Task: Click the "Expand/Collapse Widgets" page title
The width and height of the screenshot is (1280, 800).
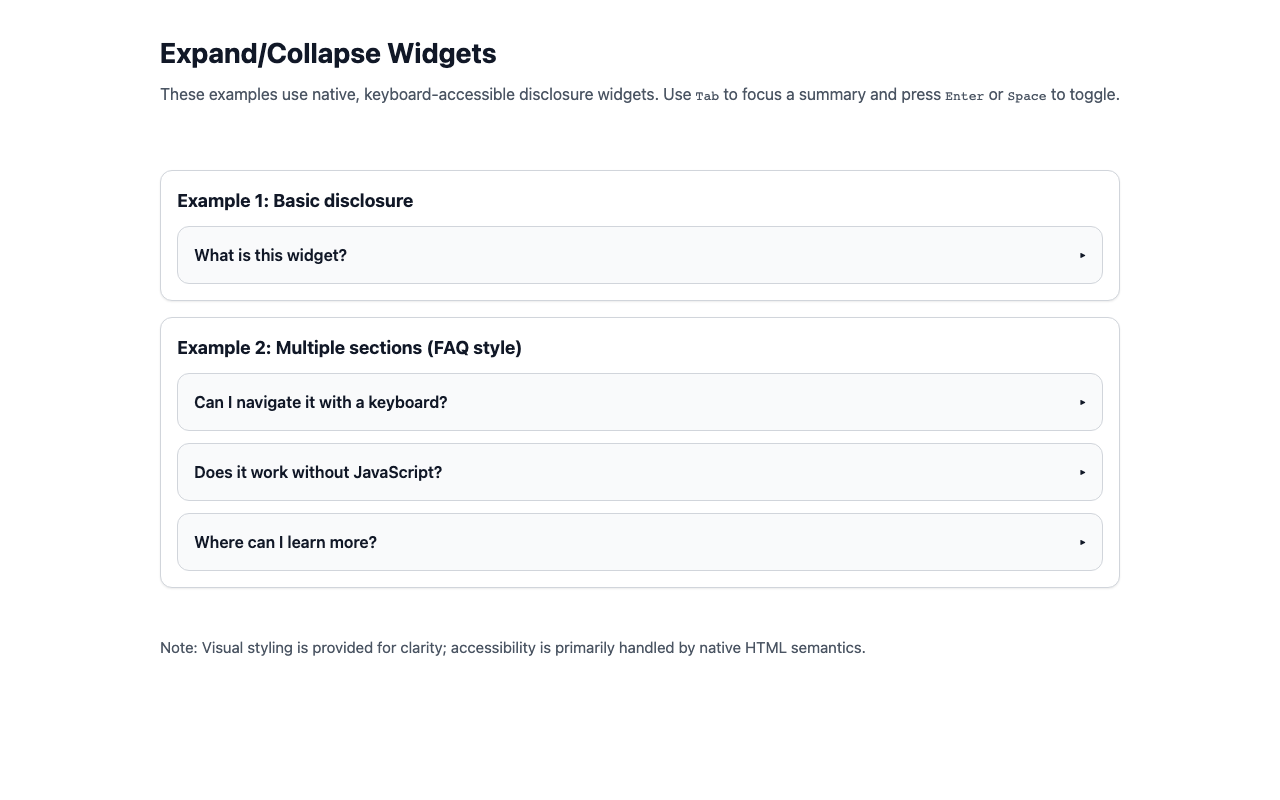Action: [328, 53]
